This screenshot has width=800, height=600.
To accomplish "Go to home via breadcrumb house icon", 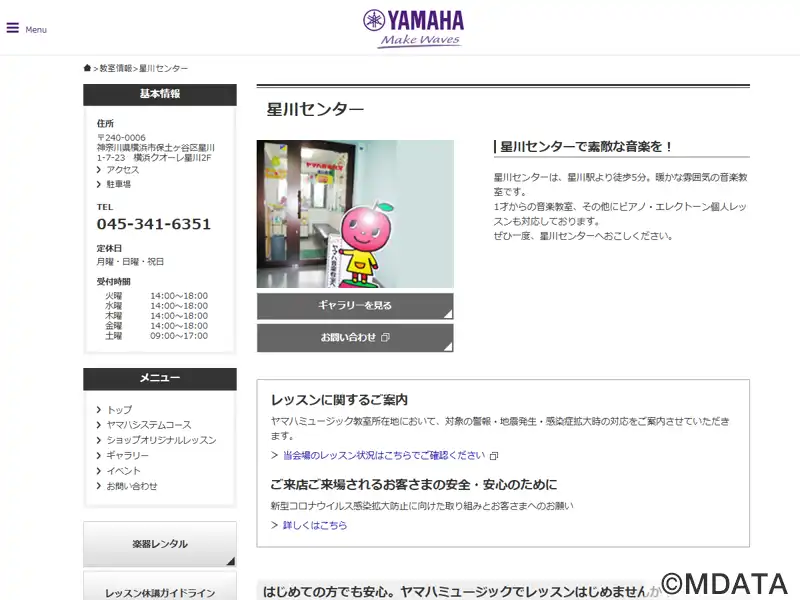I will [87, 68].
